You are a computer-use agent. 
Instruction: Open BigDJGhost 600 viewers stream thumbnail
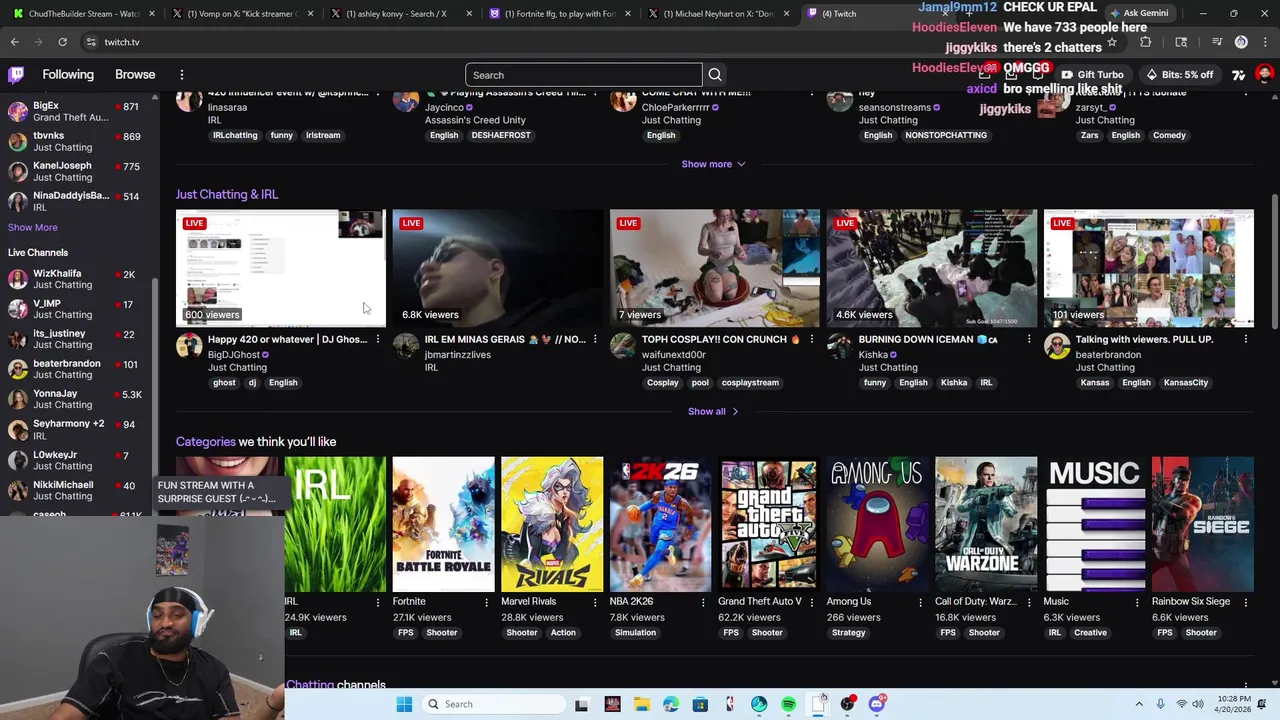pyautogui.click(x=281, y=268)
